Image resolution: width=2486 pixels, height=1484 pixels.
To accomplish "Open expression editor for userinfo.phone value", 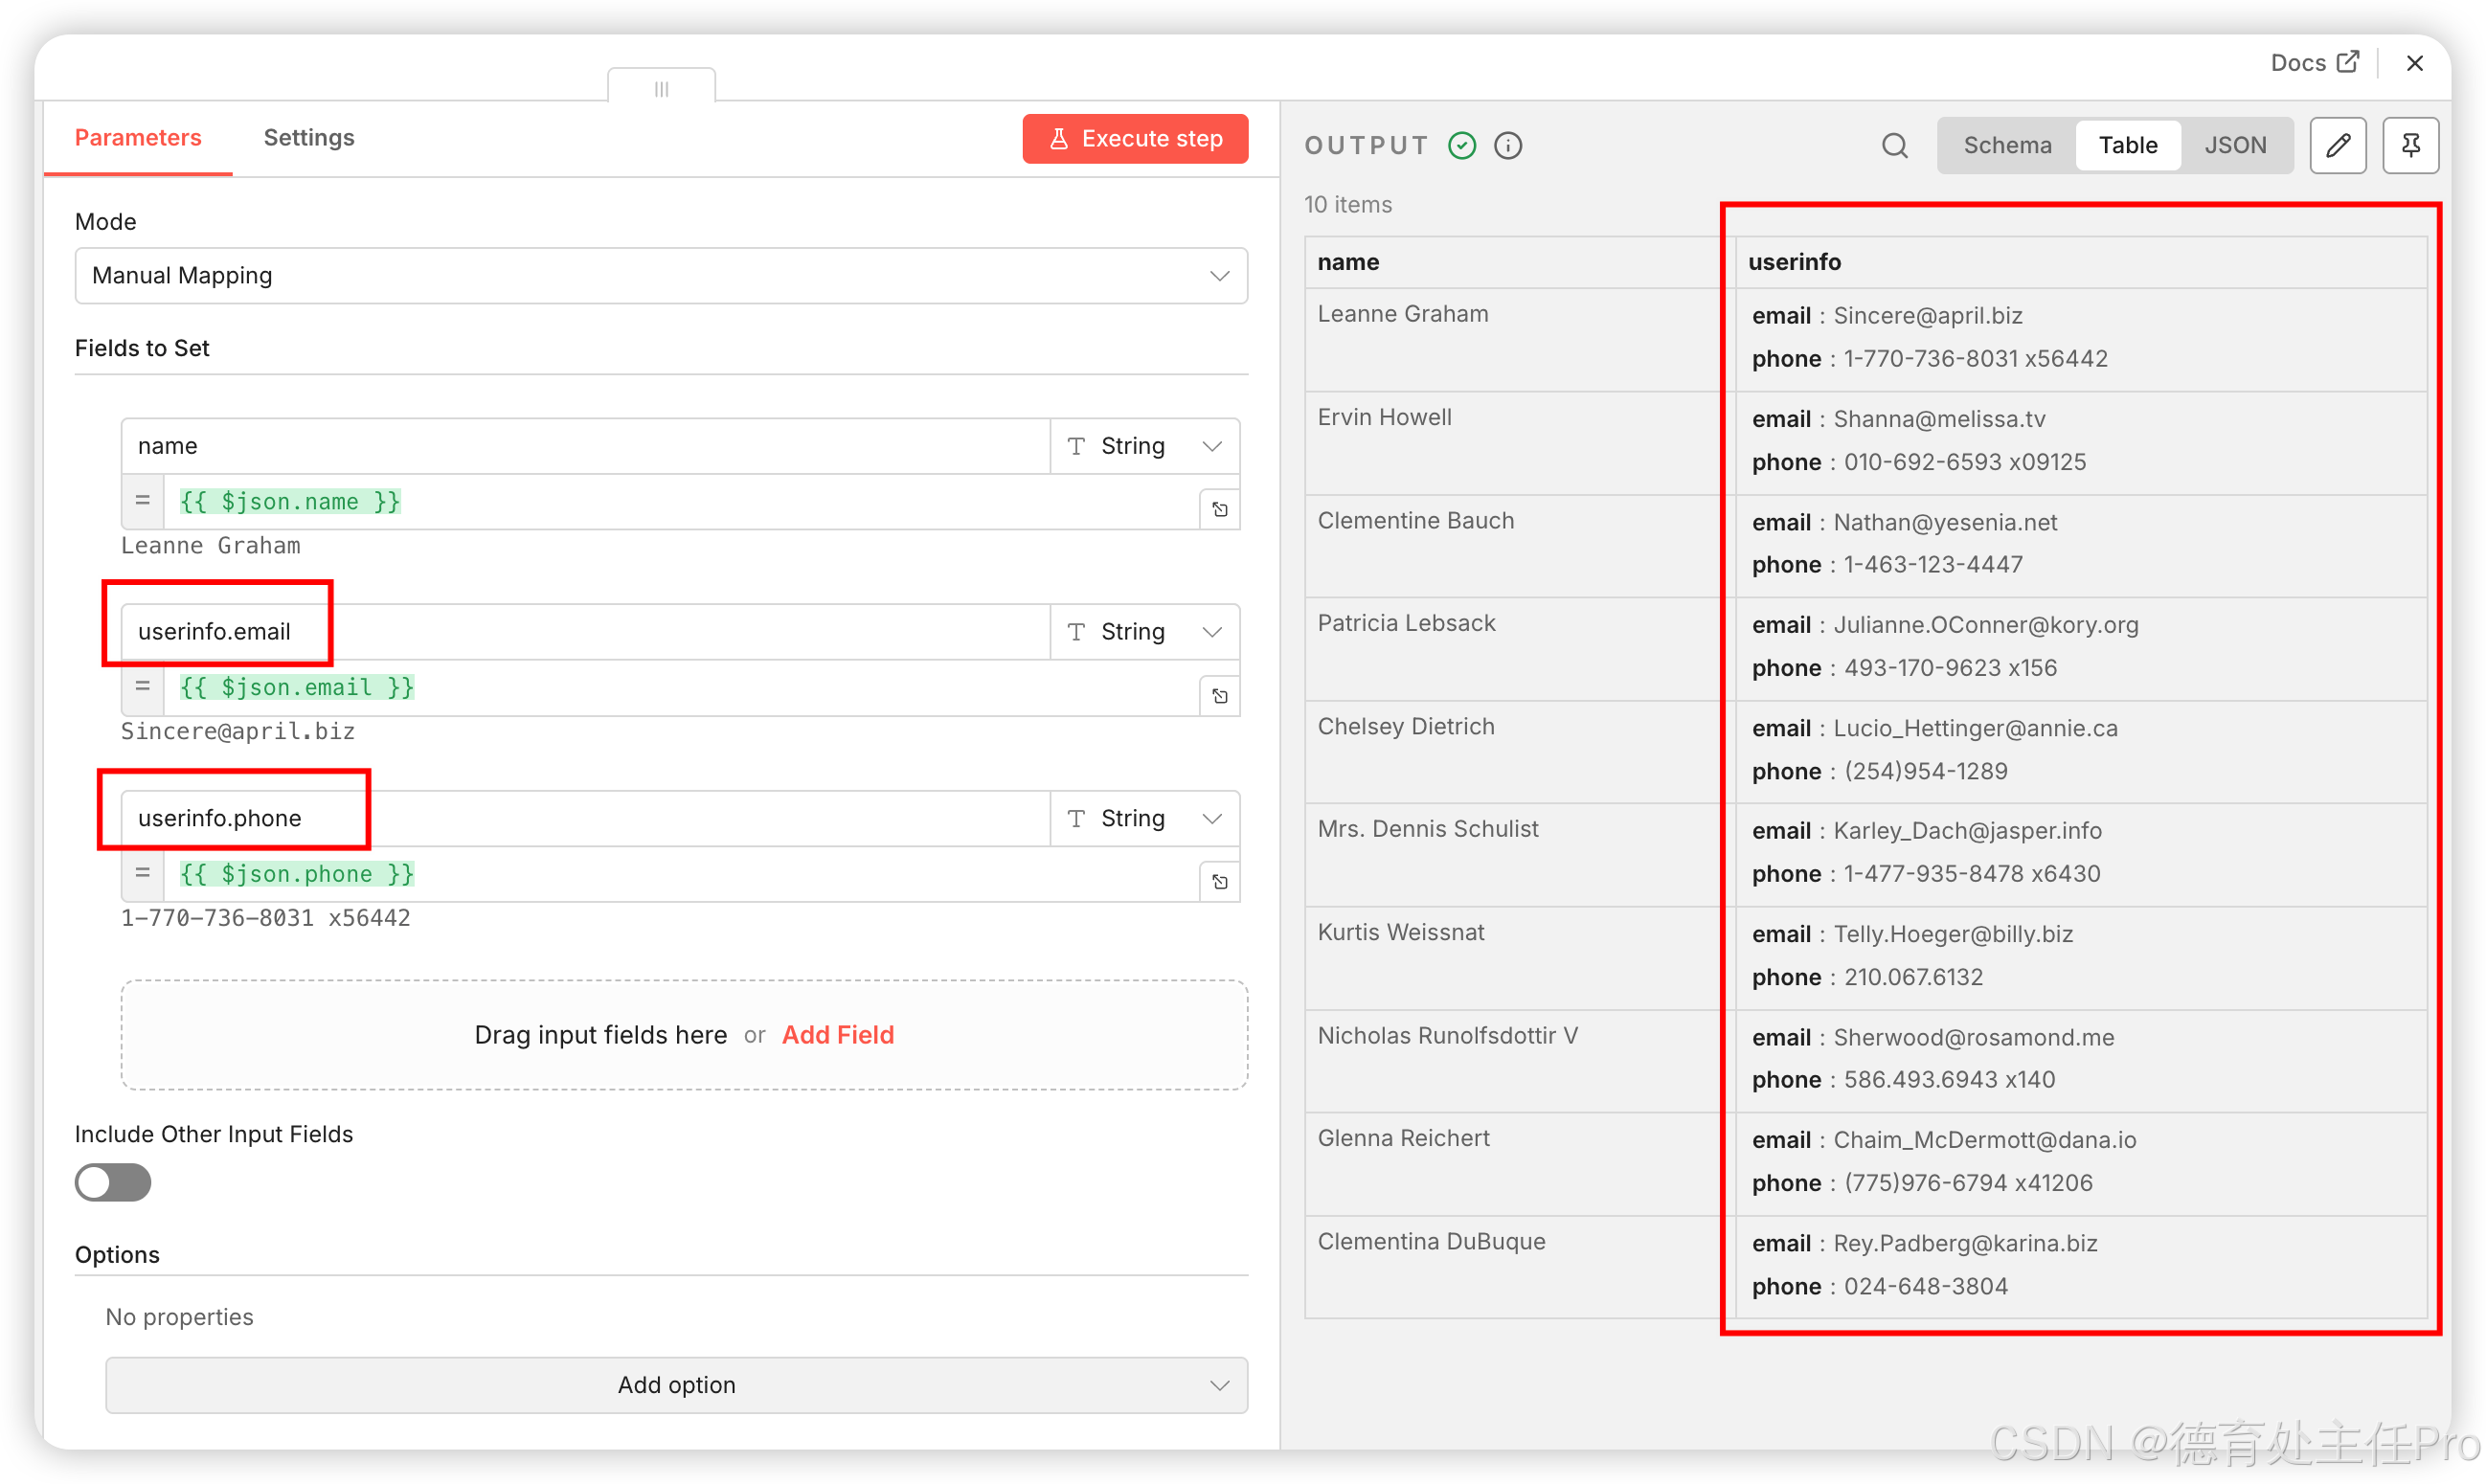I will pos(1219,882).
